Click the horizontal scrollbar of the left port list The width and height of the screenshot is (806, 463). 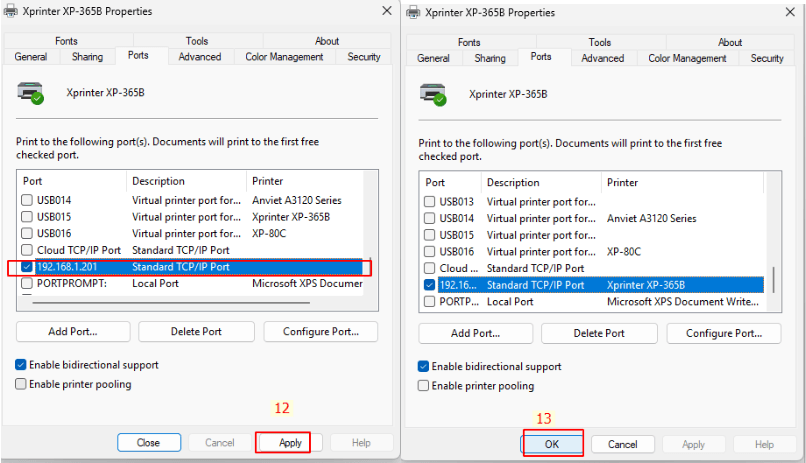coord(171,303)
